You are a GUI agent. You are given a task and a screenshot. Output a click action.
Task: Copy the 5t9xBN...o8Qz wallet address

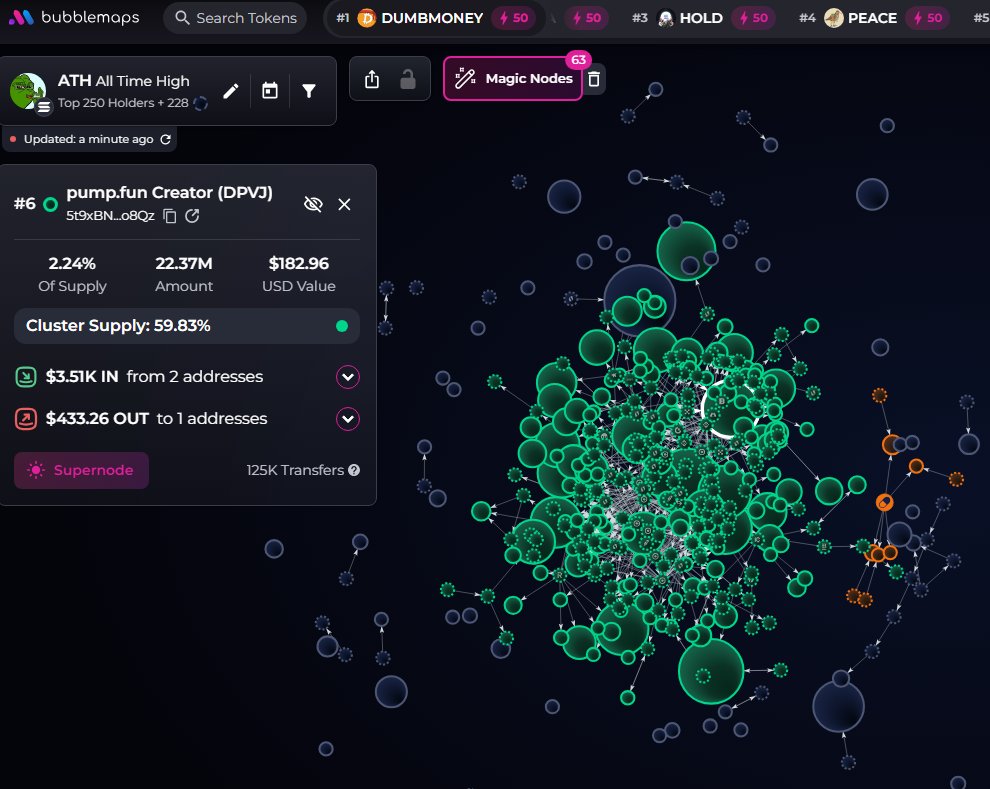(170, 216)
